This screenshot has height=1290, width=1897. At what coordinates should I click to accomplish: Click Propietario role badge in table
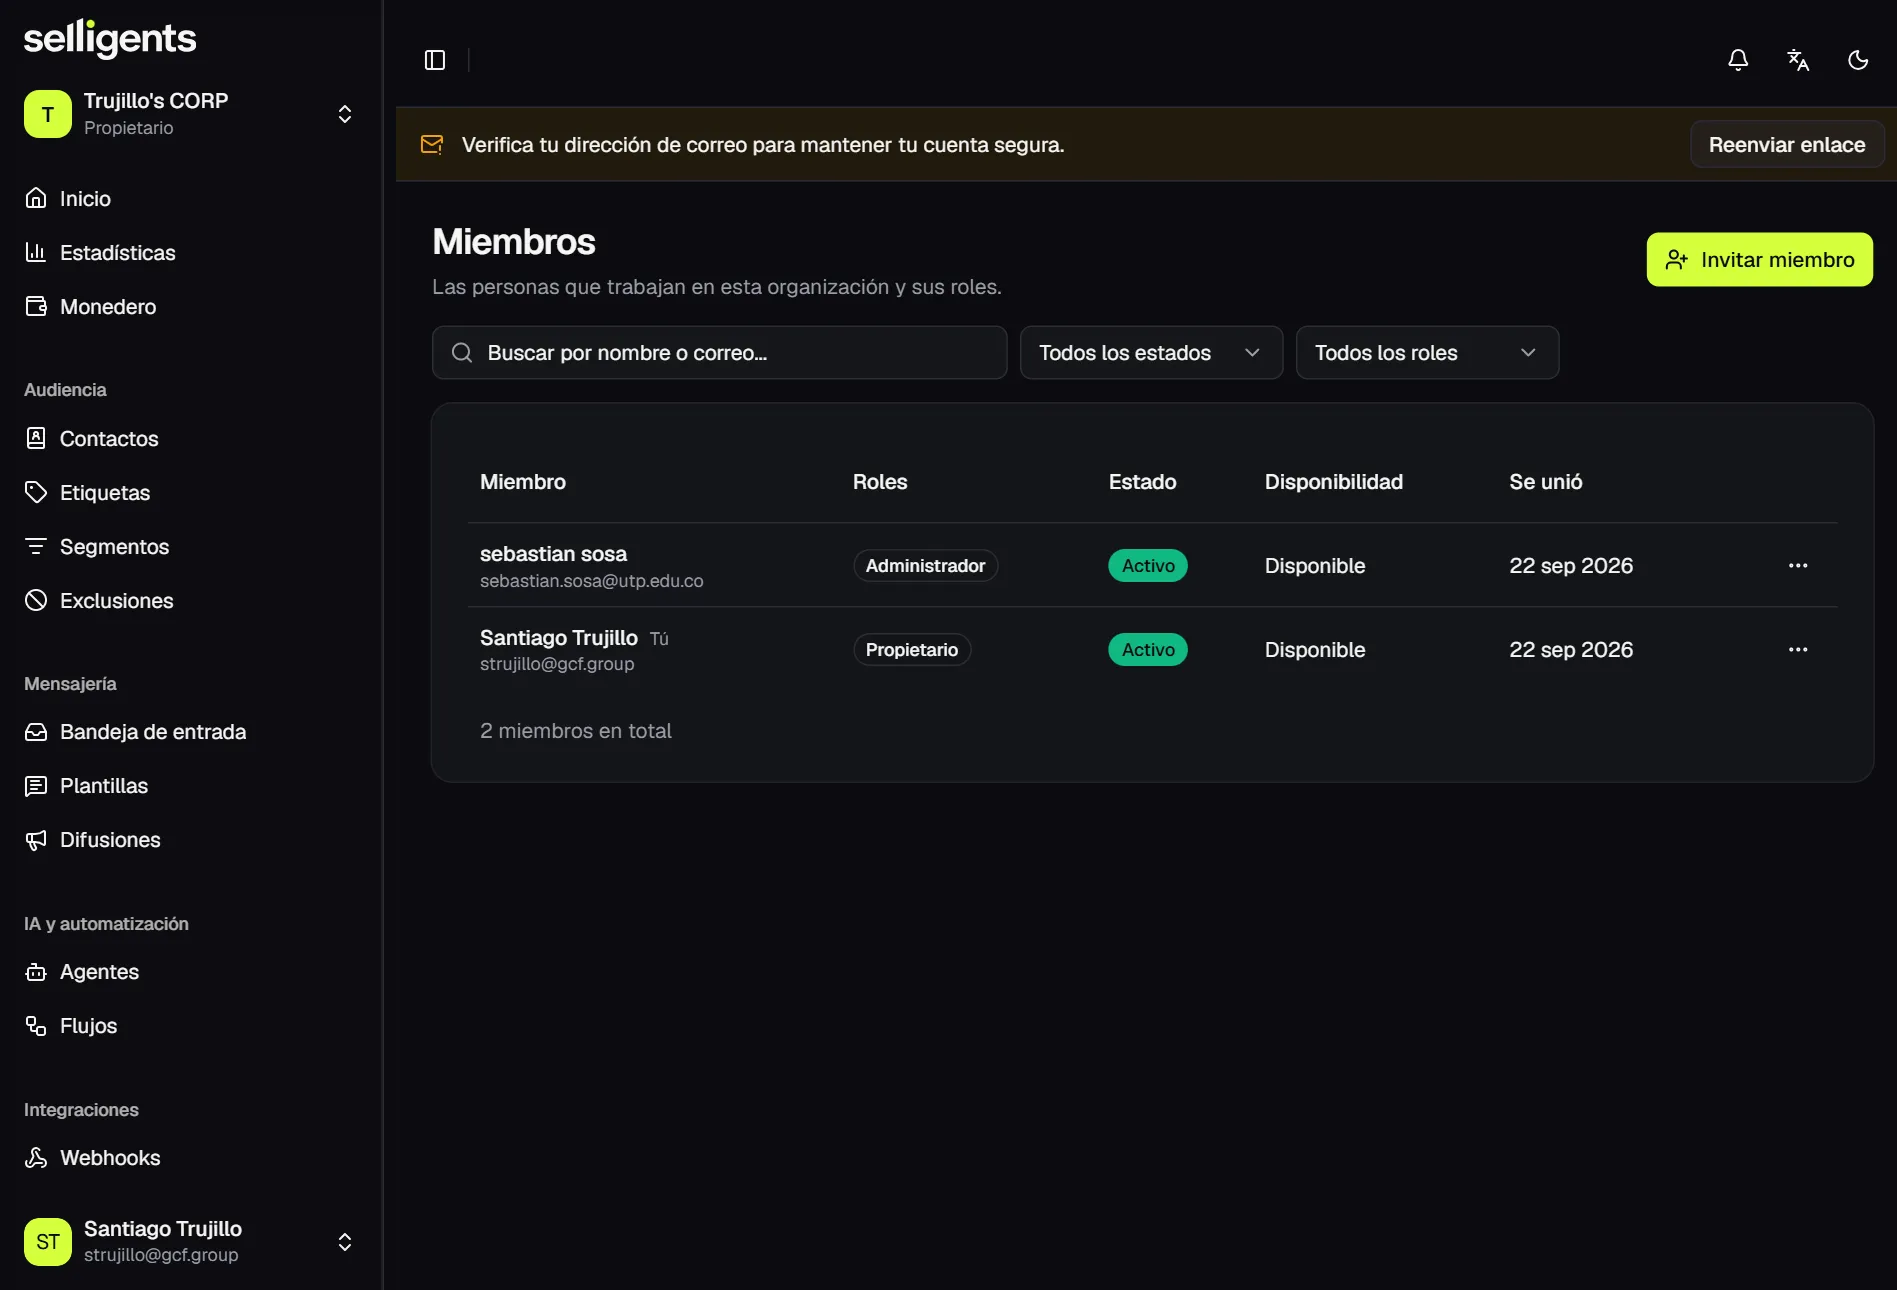[911, 650]
